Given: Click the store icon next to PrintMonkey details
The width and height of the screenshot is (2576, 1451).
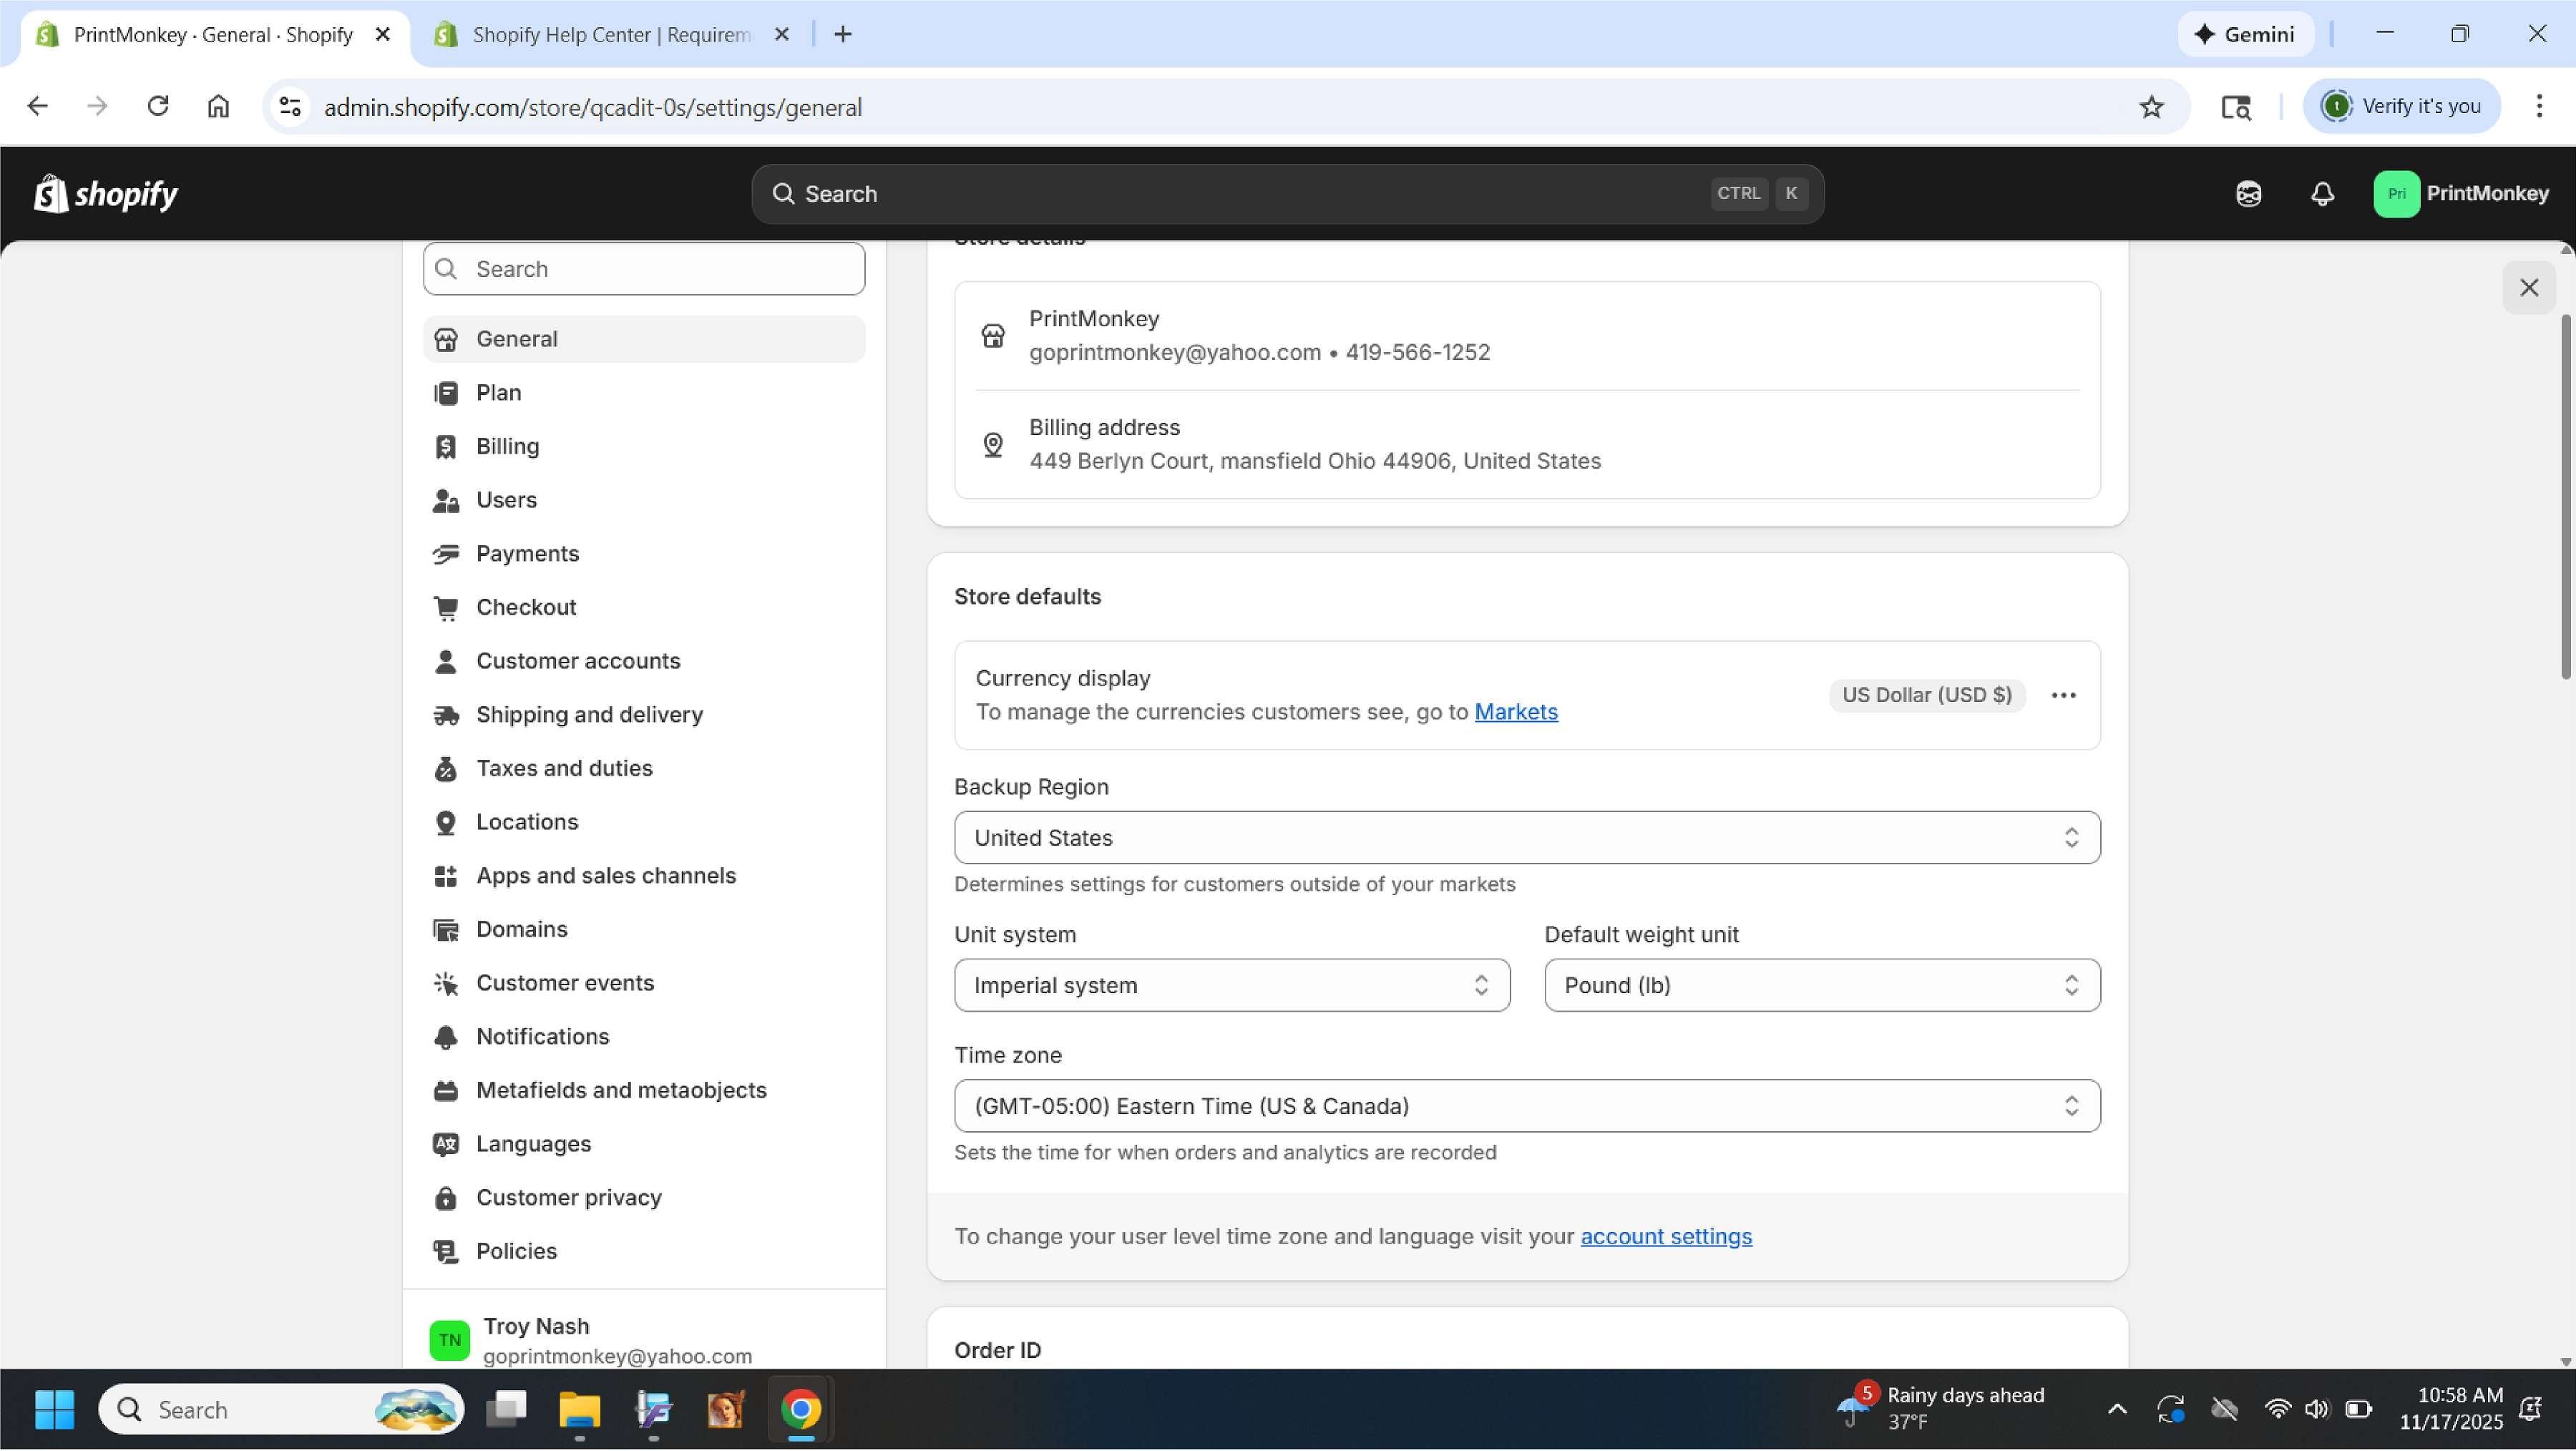Looking at the screenshot, I should pos(992,336).
